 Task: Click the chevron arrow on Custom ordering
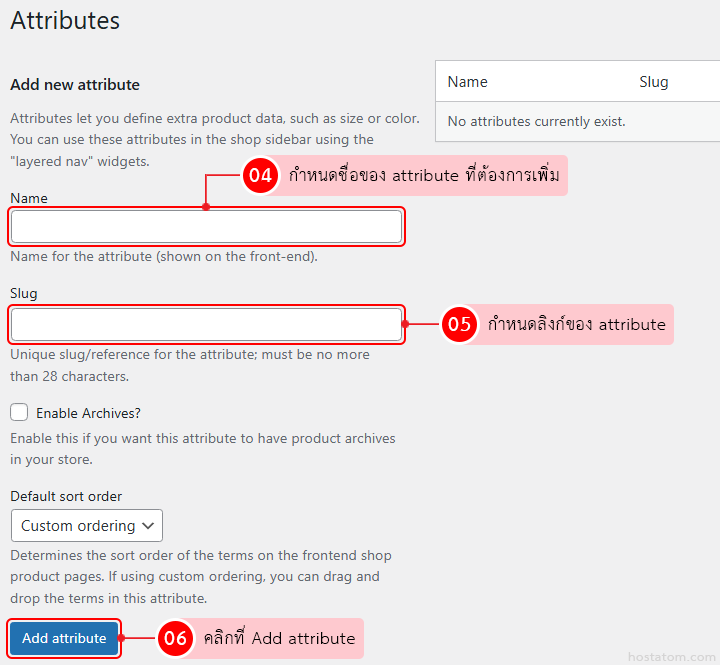[148, 526]
